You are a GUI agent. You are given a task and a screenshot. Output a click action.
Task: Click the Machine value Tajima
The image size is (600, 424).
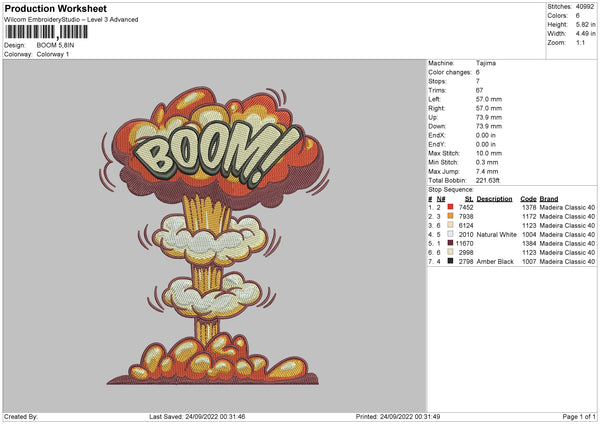pyautogui.click(x=487, y=64)
